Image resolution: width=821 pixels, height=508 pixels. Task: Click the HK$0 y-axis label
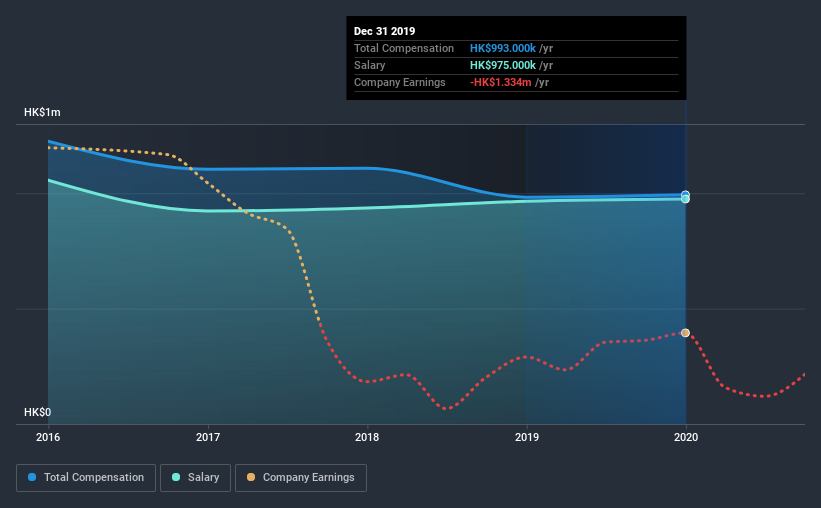click(x=38, y=413)
